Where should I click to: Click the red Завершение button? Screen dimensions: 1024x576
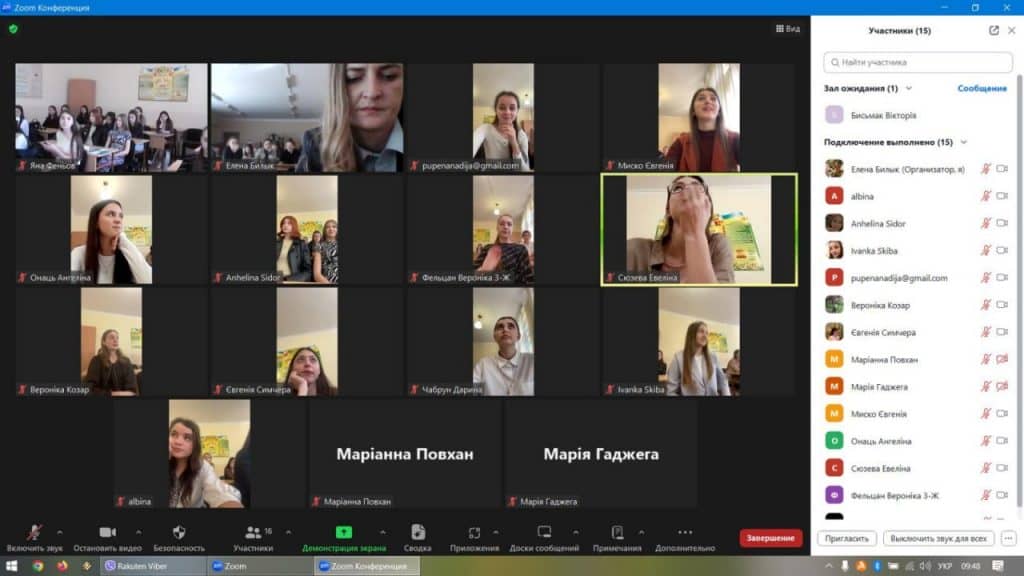(770, 538)
